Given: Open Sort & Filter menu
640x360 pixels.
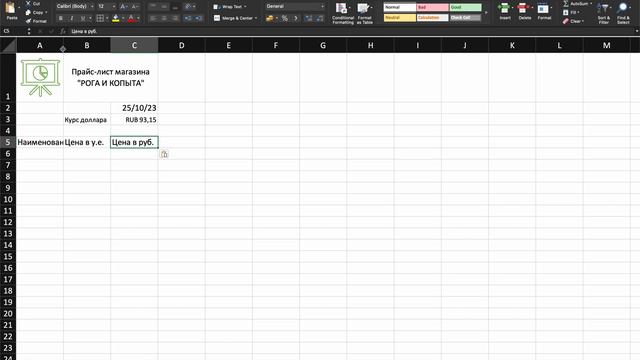Looking at the screenshot, I should (604, 13).
